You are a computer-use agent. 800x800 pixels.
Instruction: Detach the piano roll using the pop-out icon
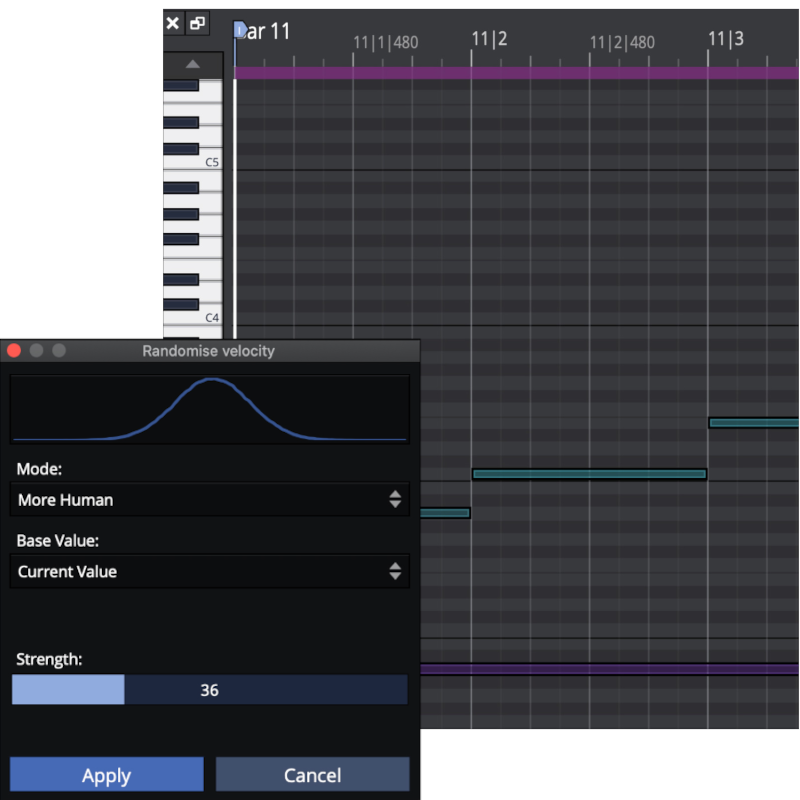click(198, 23)
